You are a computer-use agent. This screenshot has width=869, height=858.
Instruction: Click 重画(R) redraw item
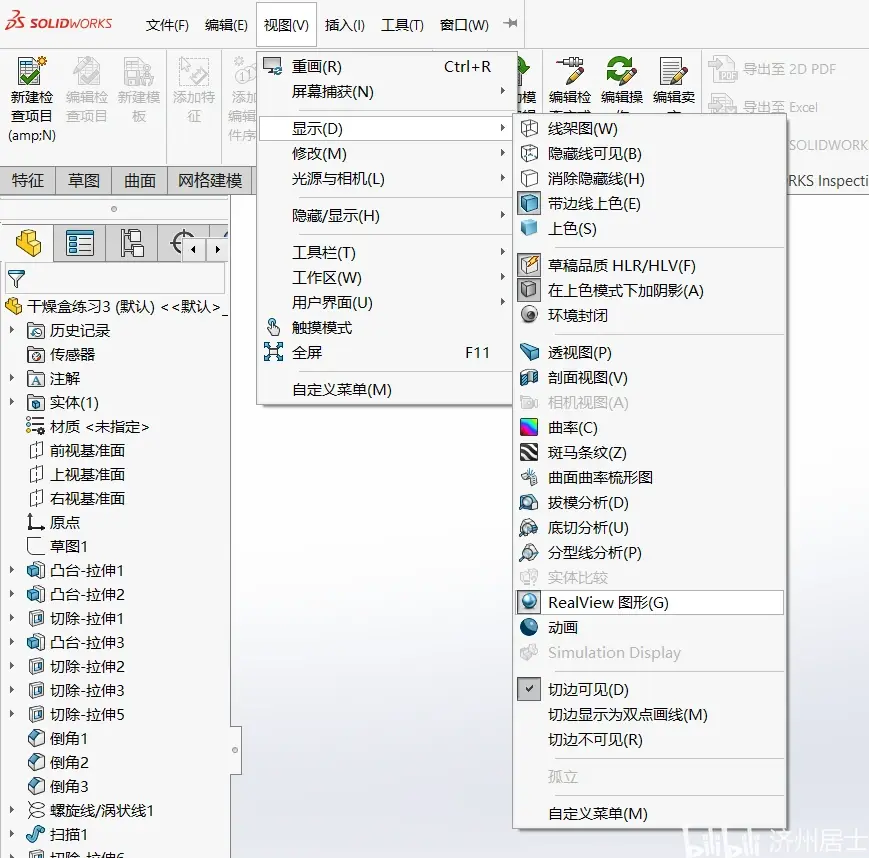(x=385, y=67)
